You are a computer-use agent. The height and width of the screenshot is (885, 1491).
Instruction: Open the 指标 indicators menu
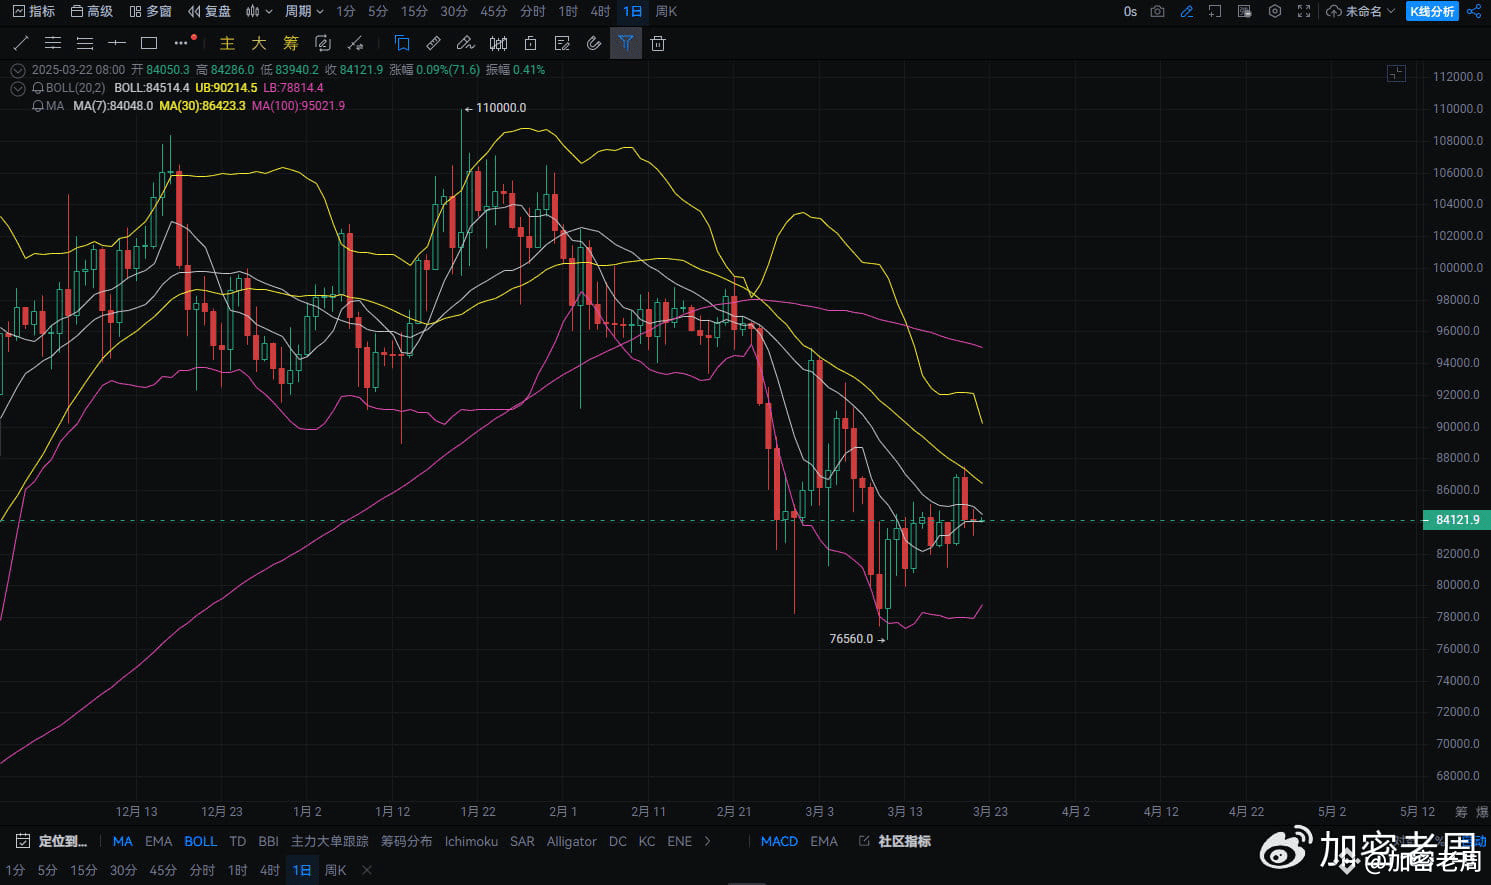34,11
